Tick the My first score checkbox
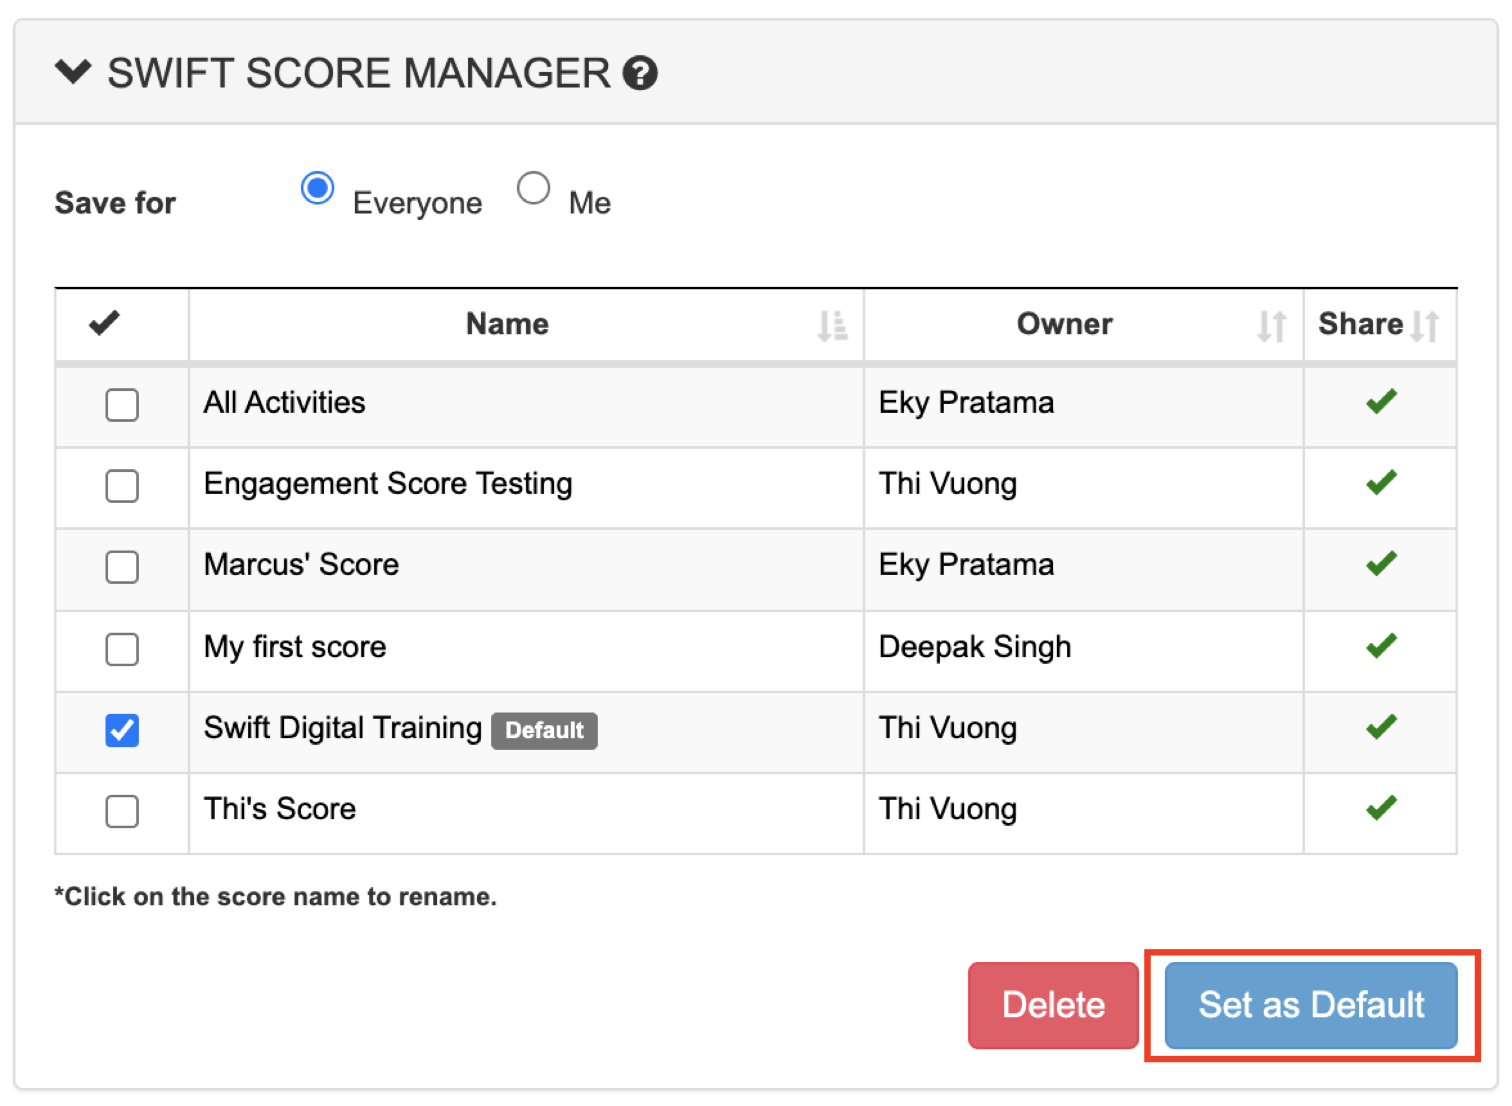 coord(122,649)
